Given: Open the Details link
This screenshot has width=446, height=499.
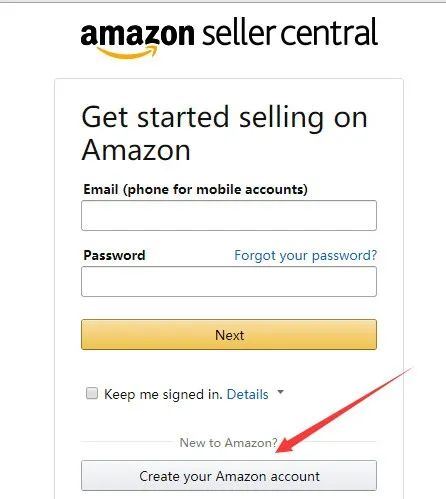Looking at the screenshot, I should [x=247, y=394].
